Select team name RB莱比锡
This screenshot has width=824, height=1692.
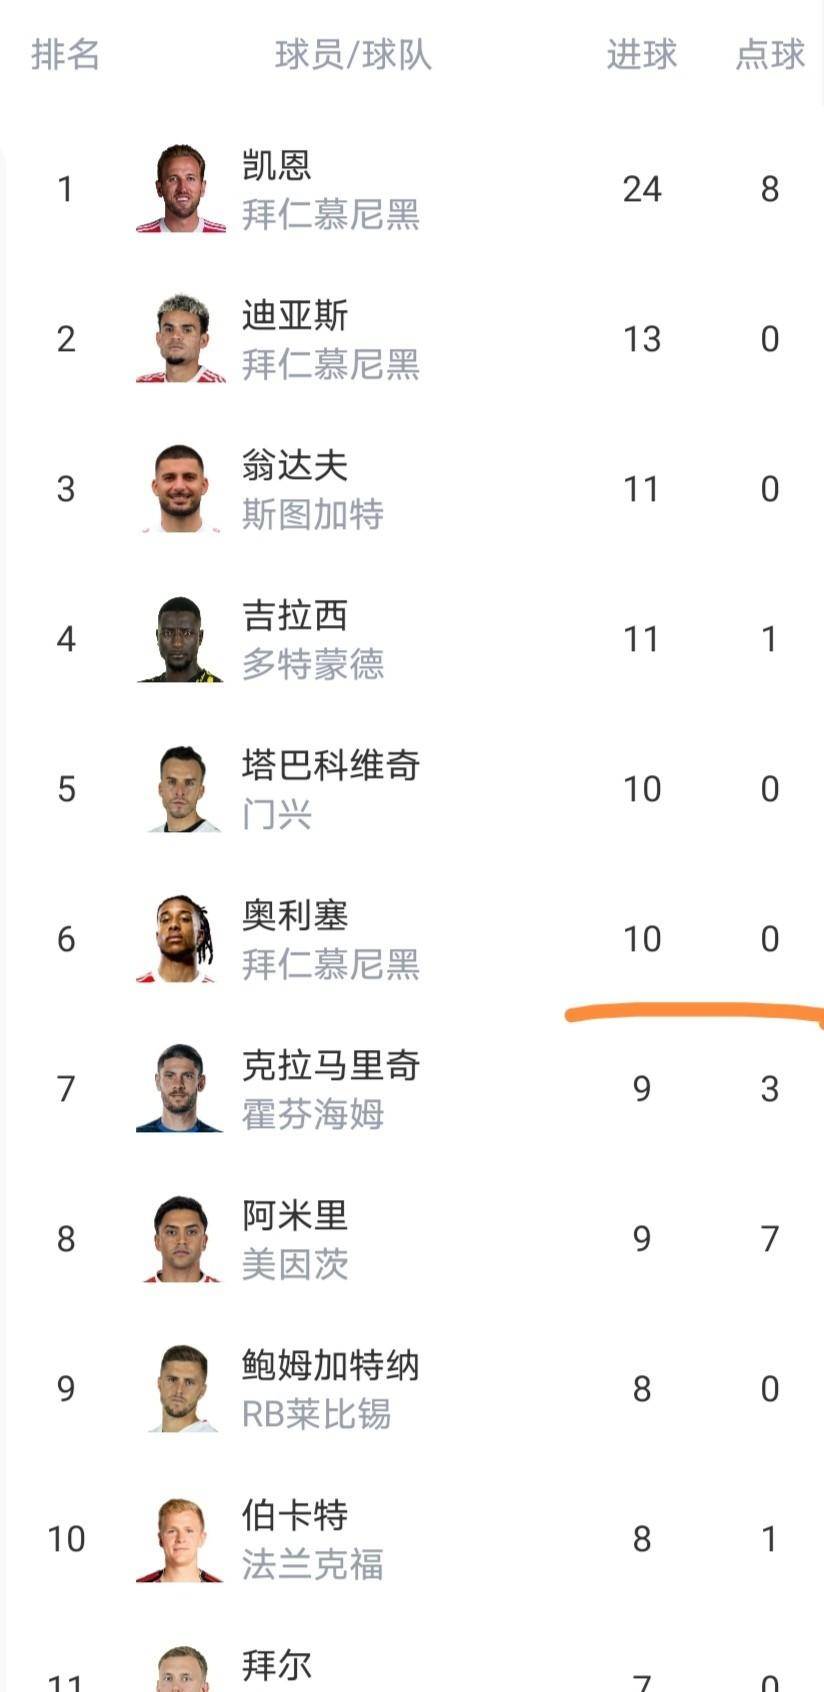(316, 1414)
